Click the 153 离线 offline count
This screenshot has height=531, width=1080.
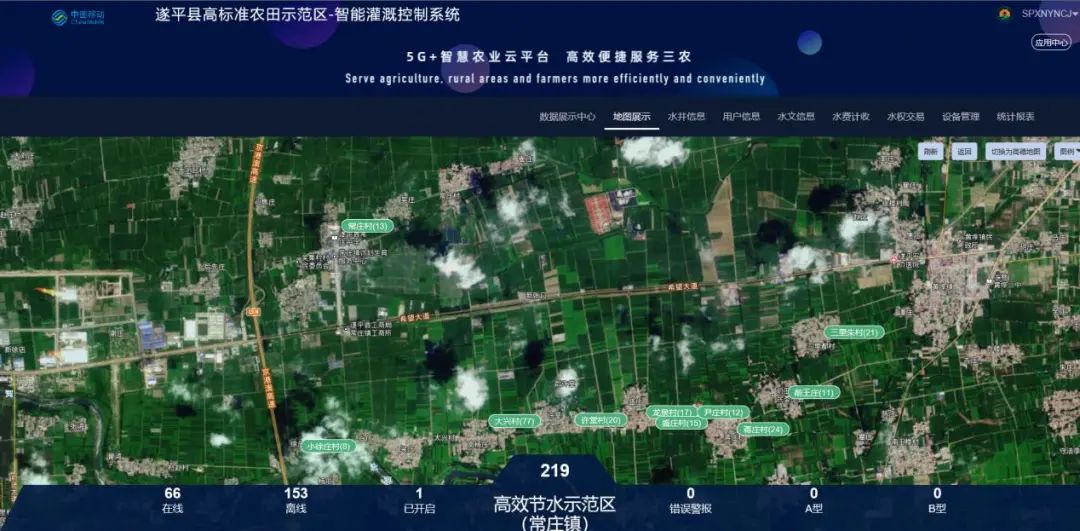[x=296, y=499]
